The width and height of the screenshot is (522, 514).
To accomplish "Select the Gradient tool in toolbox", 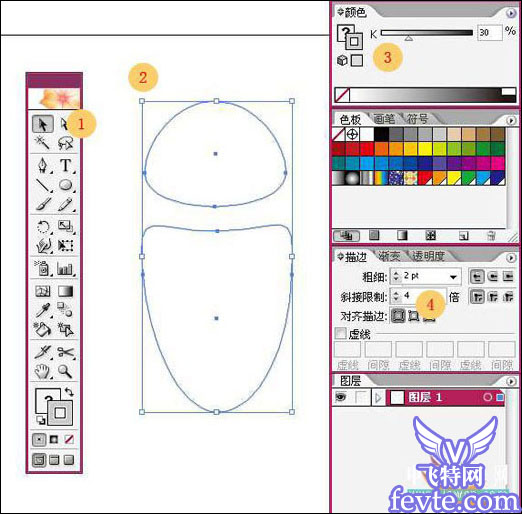I will click(x=65, y=291).
